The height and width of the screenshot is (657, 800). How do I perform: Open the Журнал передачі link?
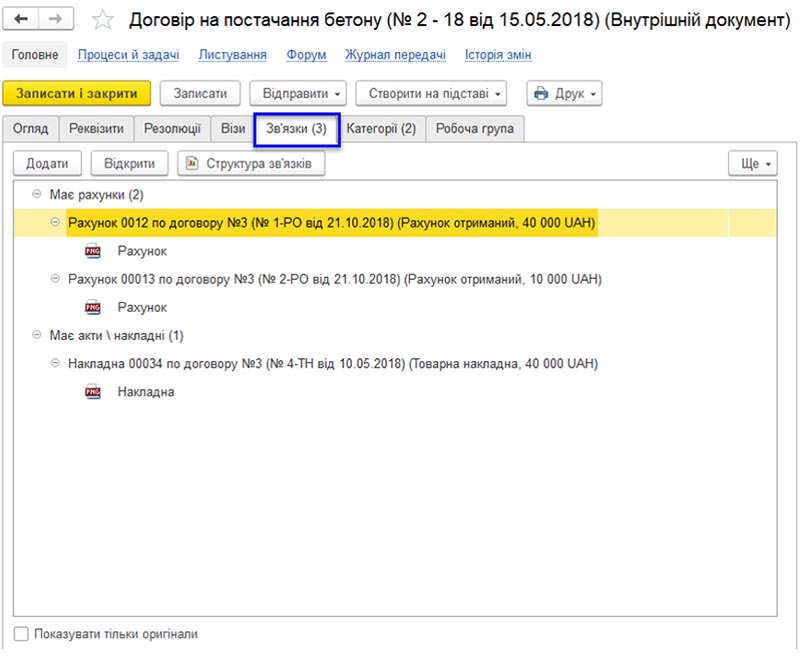pyautogui.click(x=395, y=55)
